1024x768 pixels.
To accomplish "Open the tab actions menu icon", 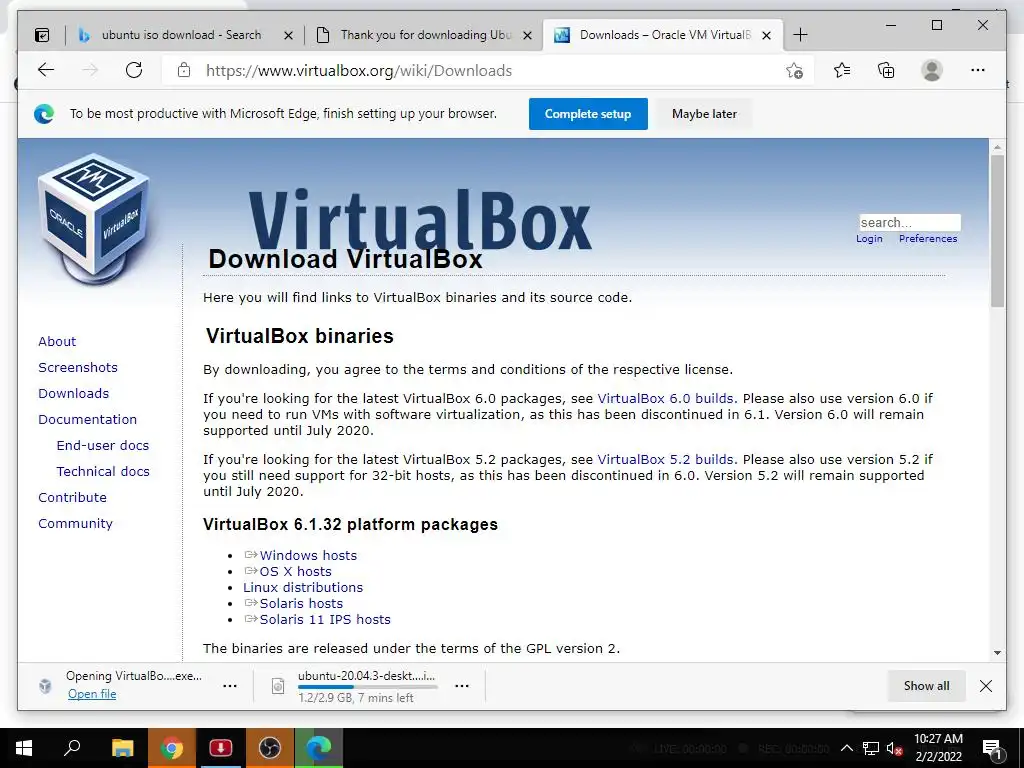I will coord(42,35).
